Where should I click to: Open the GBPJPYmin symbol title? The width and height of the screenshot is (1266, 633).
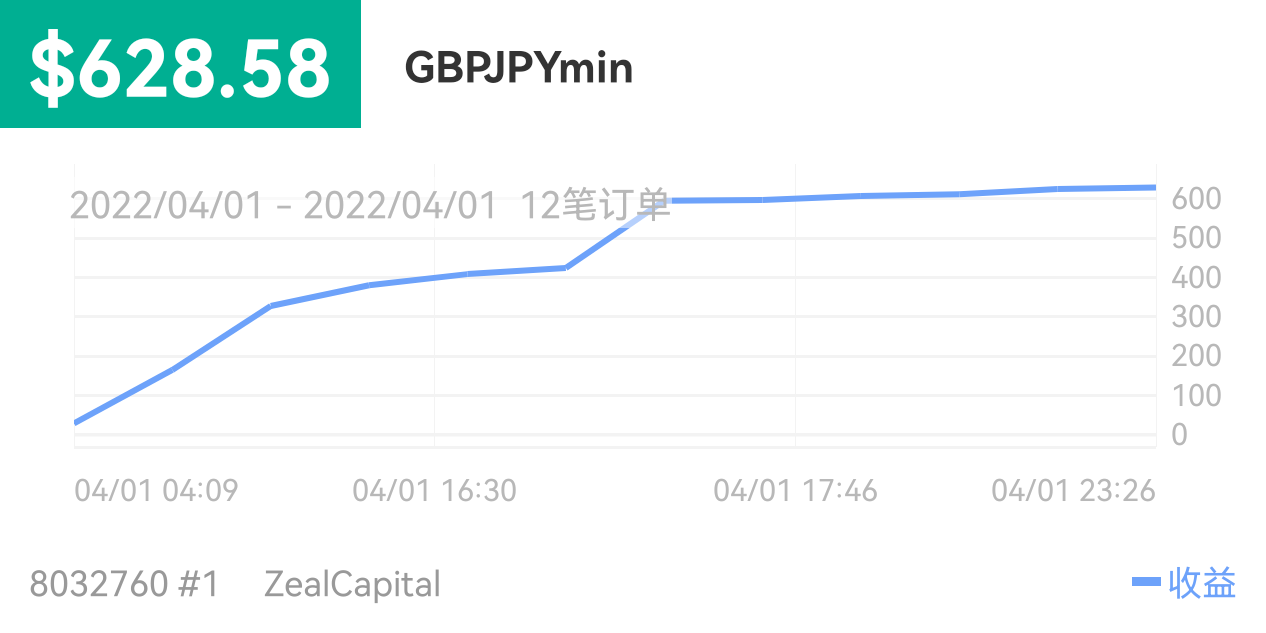click(x=518, y=68)
